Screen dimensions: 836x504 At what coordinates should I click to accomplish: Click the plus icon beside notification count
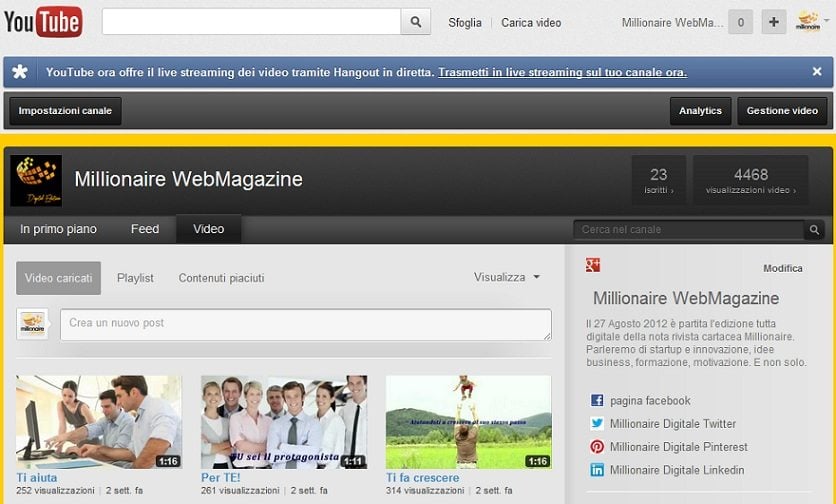[773, 22]
